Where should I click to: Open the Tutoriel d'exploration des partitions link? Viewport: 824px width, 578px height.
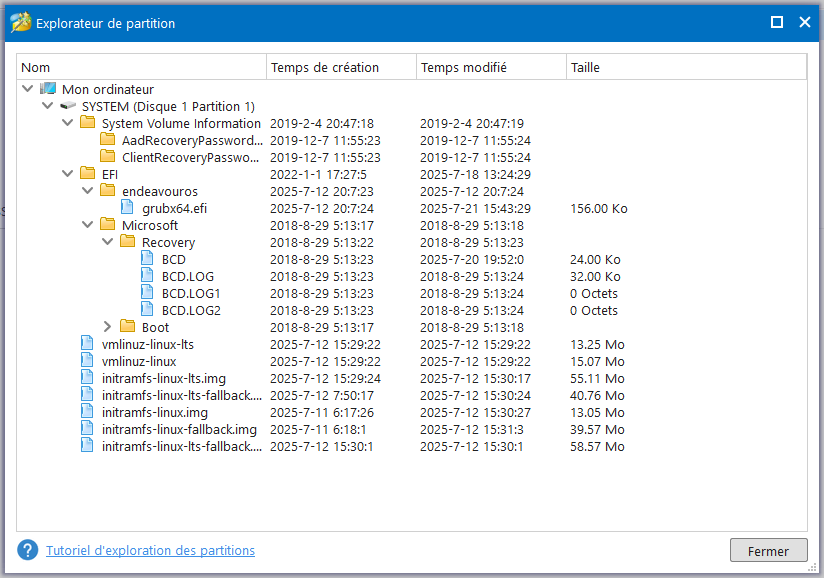click(x=150, y=550)
